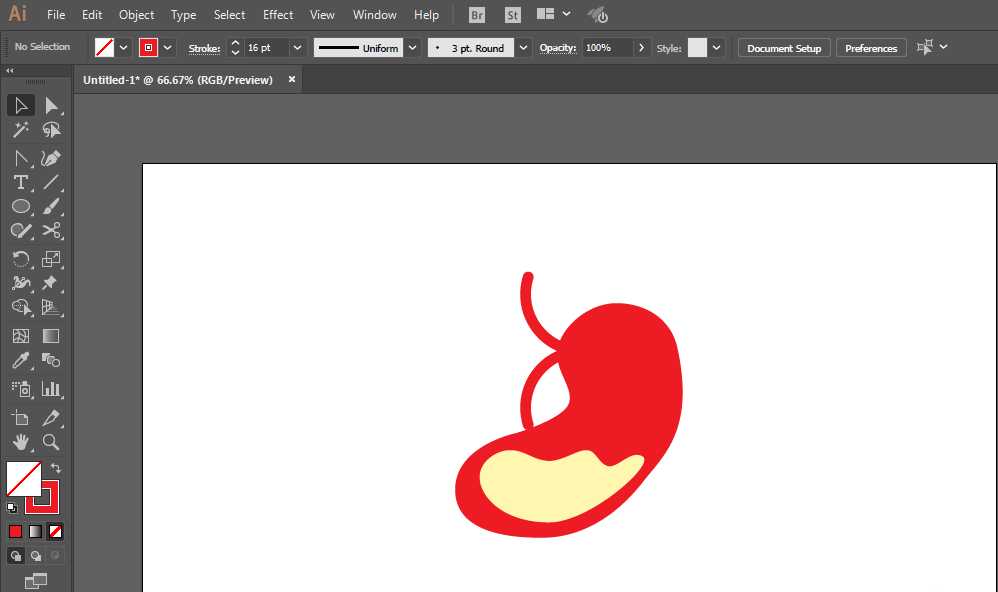The height and width of the screenshot is (592, 998).
Task: Open the Effect menu
Action: (x=278, y=14)
